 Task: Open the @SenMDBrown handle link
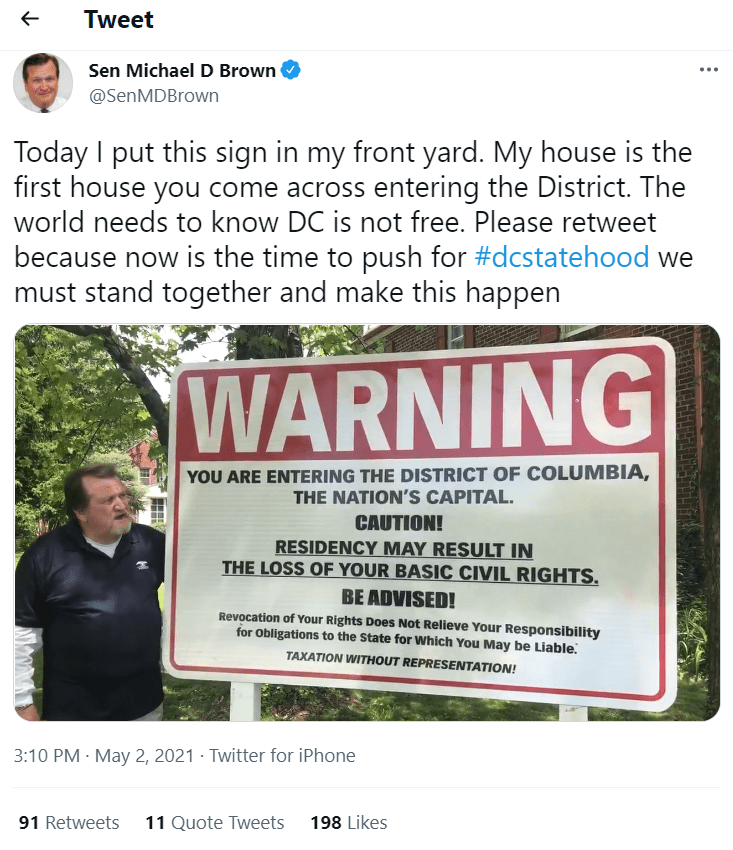(x=153, y=96)
